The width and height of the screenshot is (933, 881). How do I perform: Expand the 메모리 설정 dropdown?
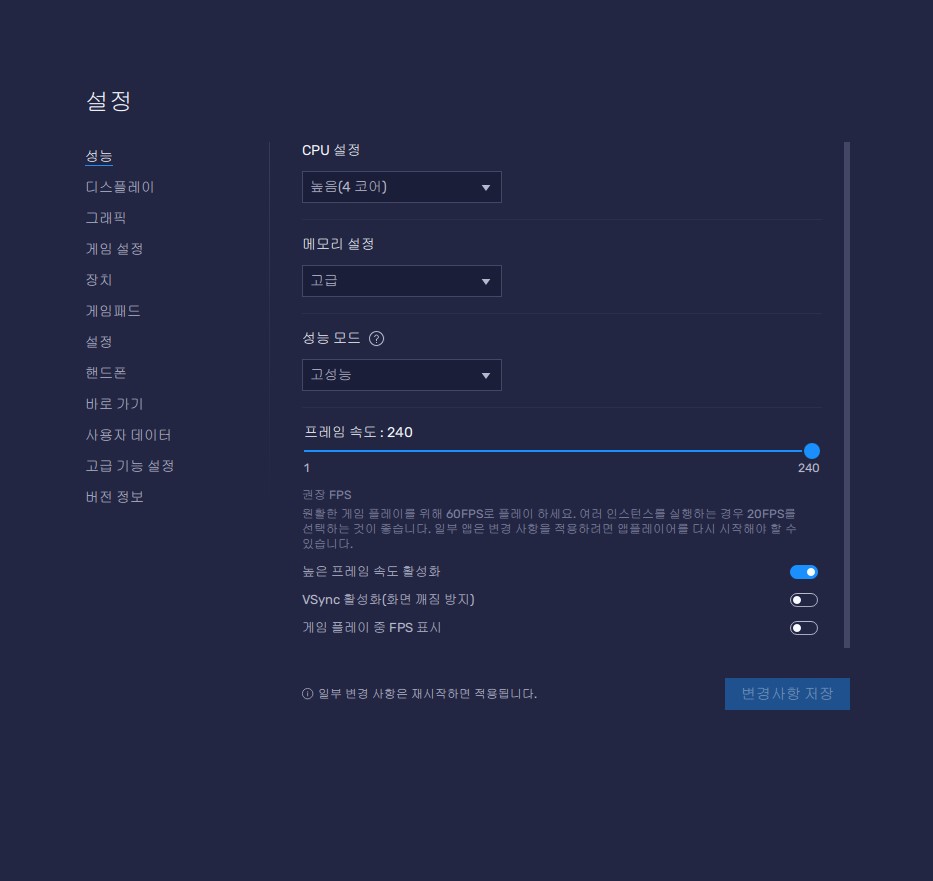pos(401,281)
